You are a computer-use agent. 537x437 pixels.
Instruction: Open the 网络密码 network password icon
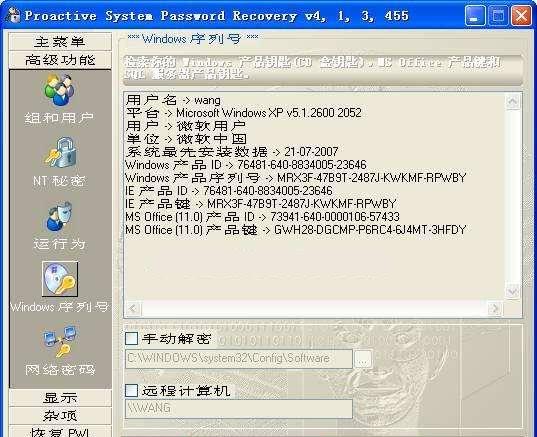point(60,341)
